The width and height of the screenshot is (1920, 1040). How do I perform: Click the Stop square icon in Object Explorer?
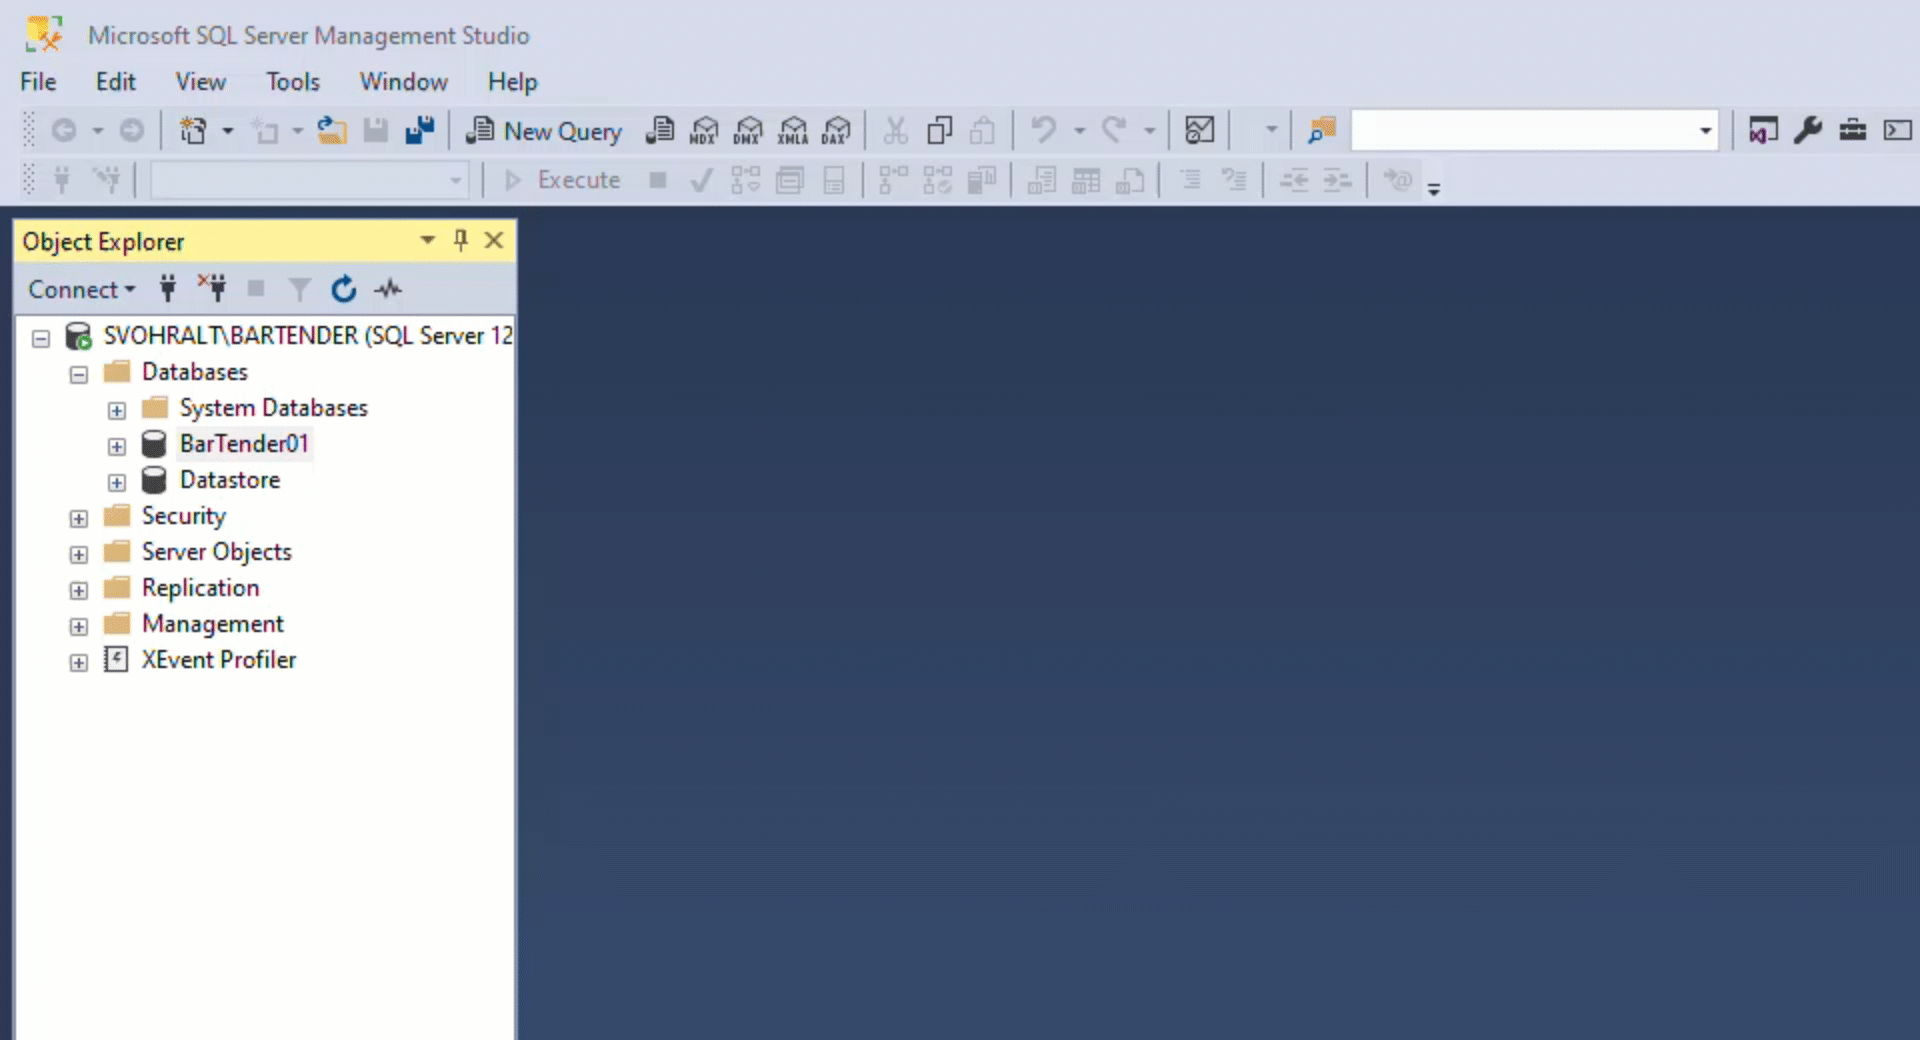tap(256, 289)
